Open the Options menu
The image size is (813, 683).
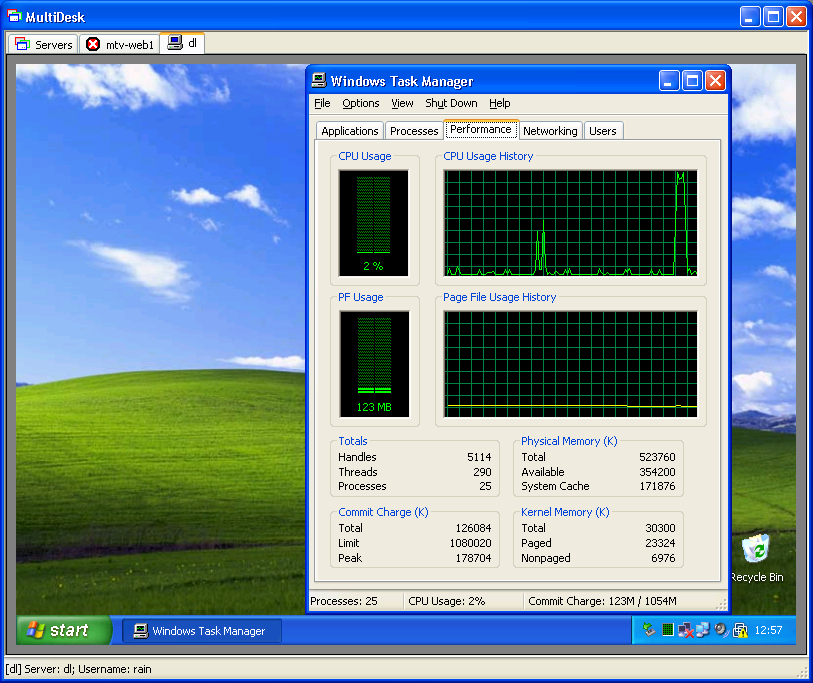360,103
